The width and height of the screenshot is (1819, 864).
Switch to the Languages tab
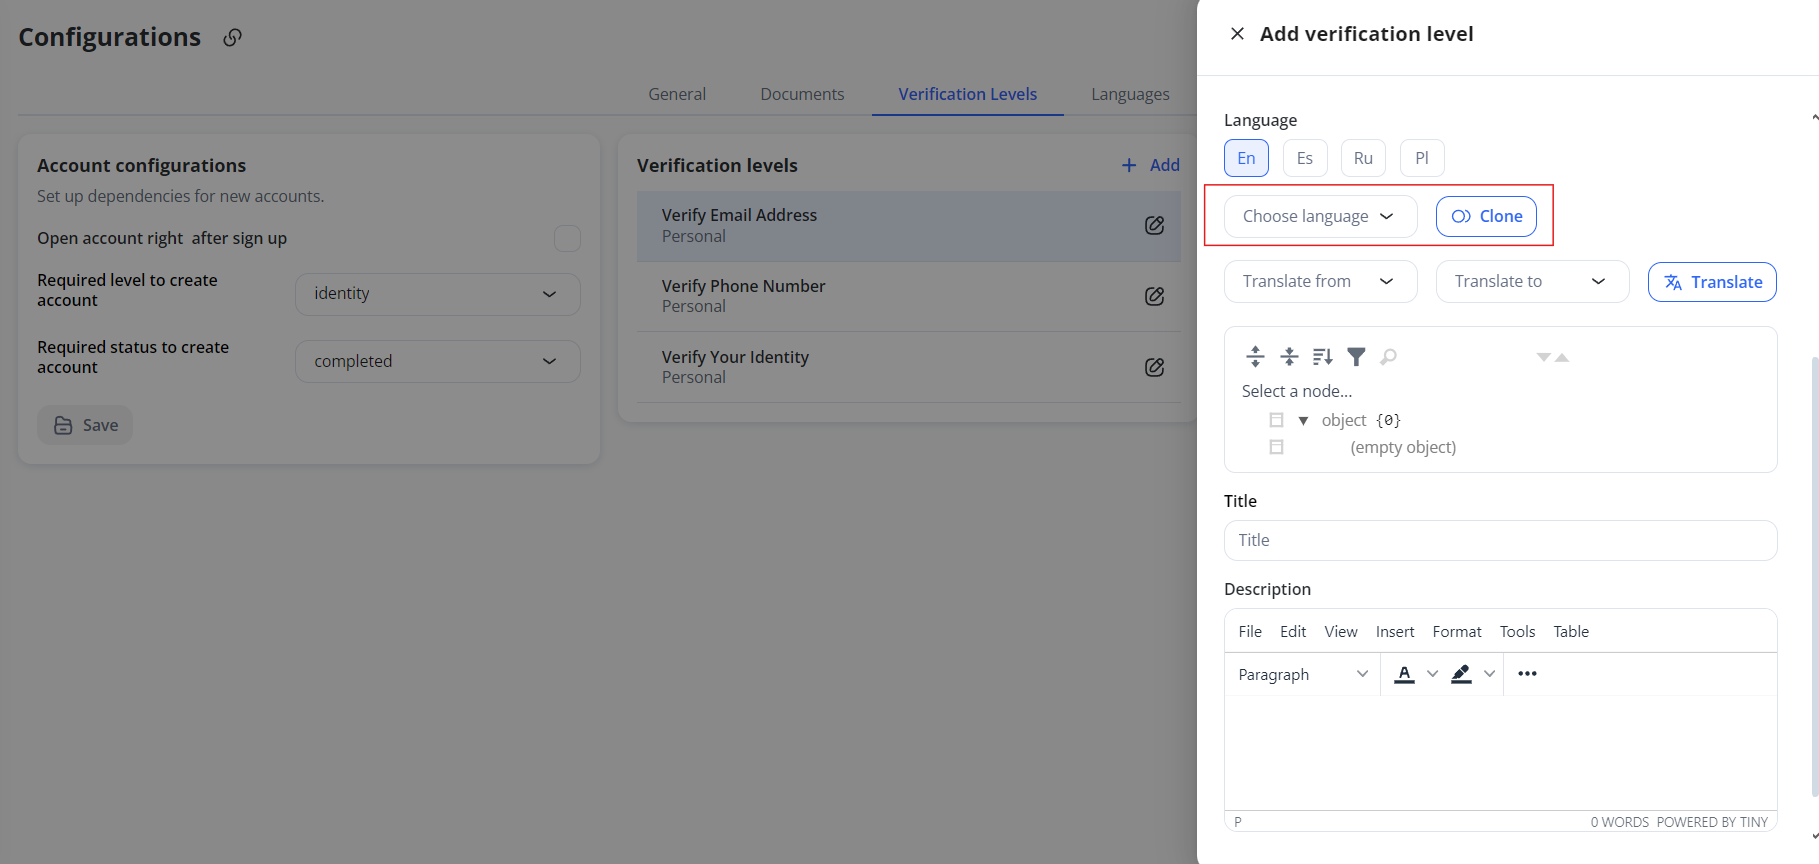(1130, 94)
